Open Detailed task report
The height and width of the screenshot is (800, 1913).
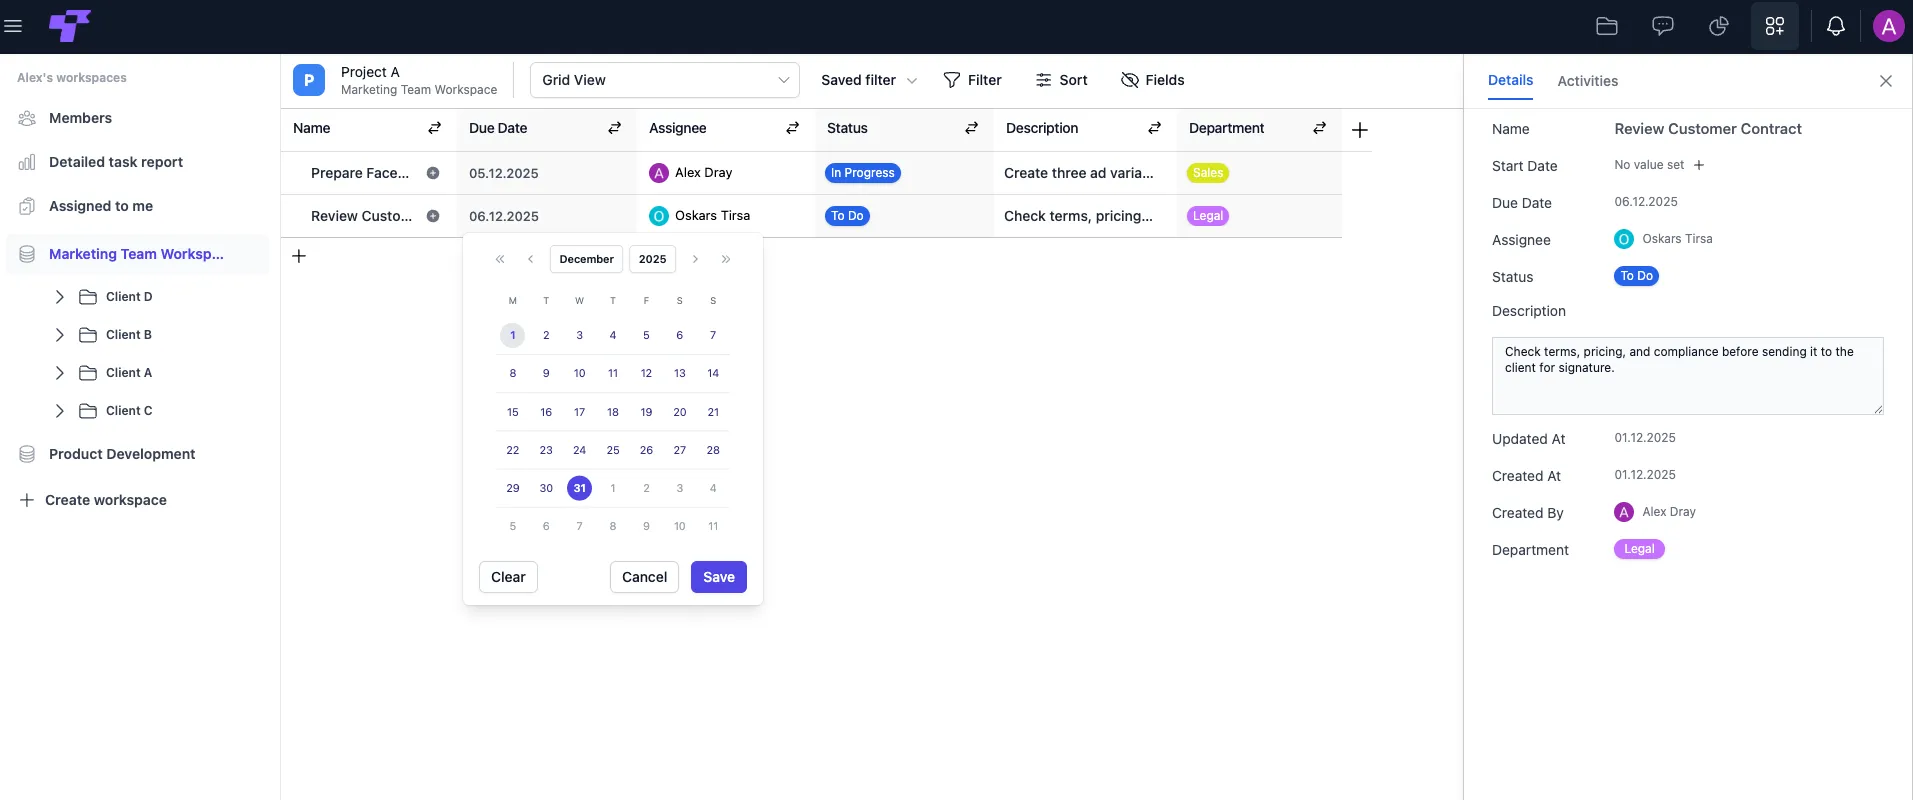[116, 162]
